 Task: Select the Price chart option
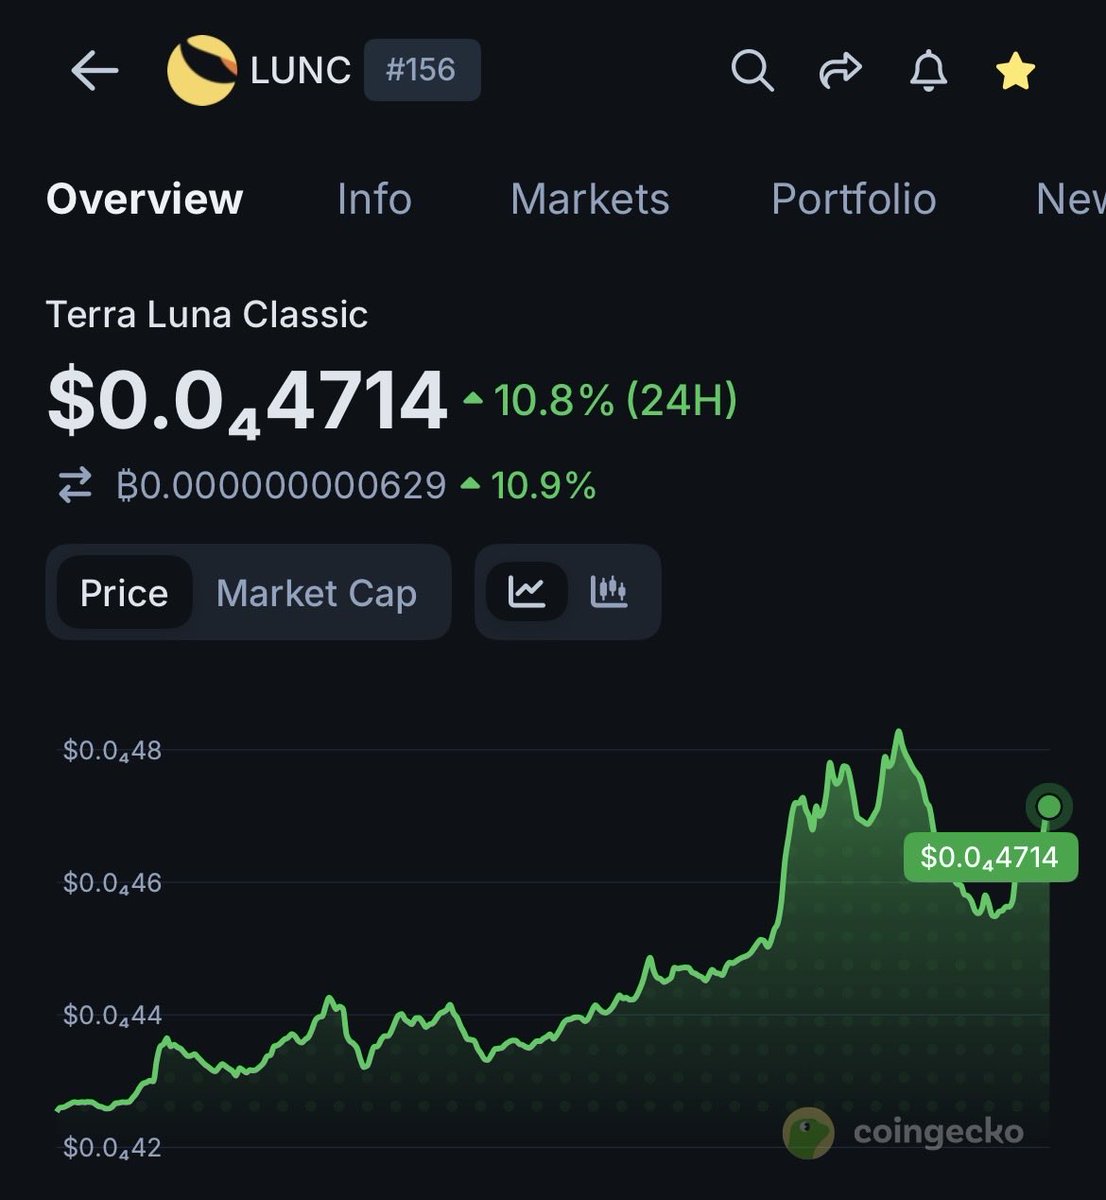(124, 593)
